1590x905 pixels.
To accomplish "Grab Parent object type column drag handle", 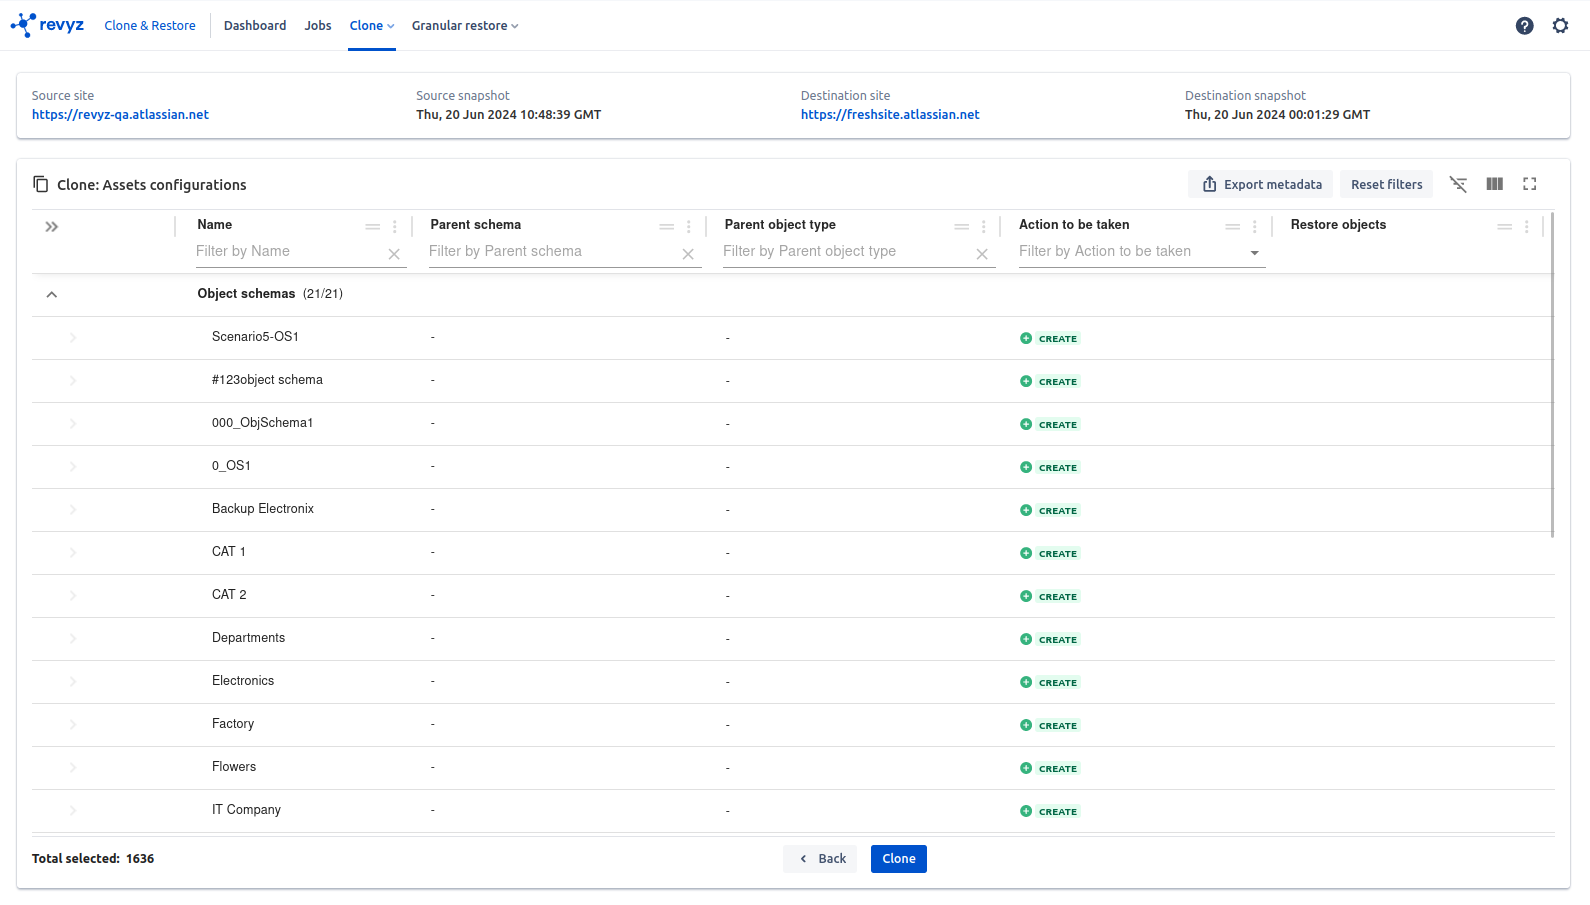I will pos(962,227).
